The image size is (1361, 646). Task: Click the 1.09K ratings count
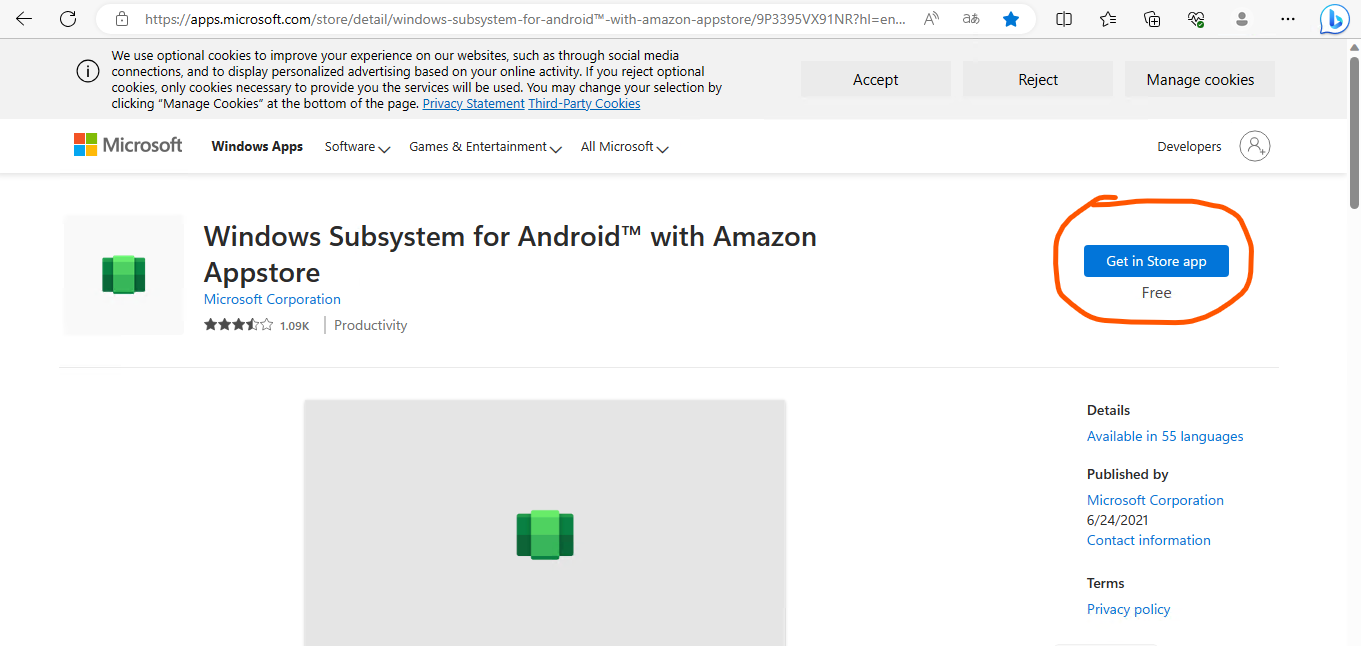coord(294,326)
